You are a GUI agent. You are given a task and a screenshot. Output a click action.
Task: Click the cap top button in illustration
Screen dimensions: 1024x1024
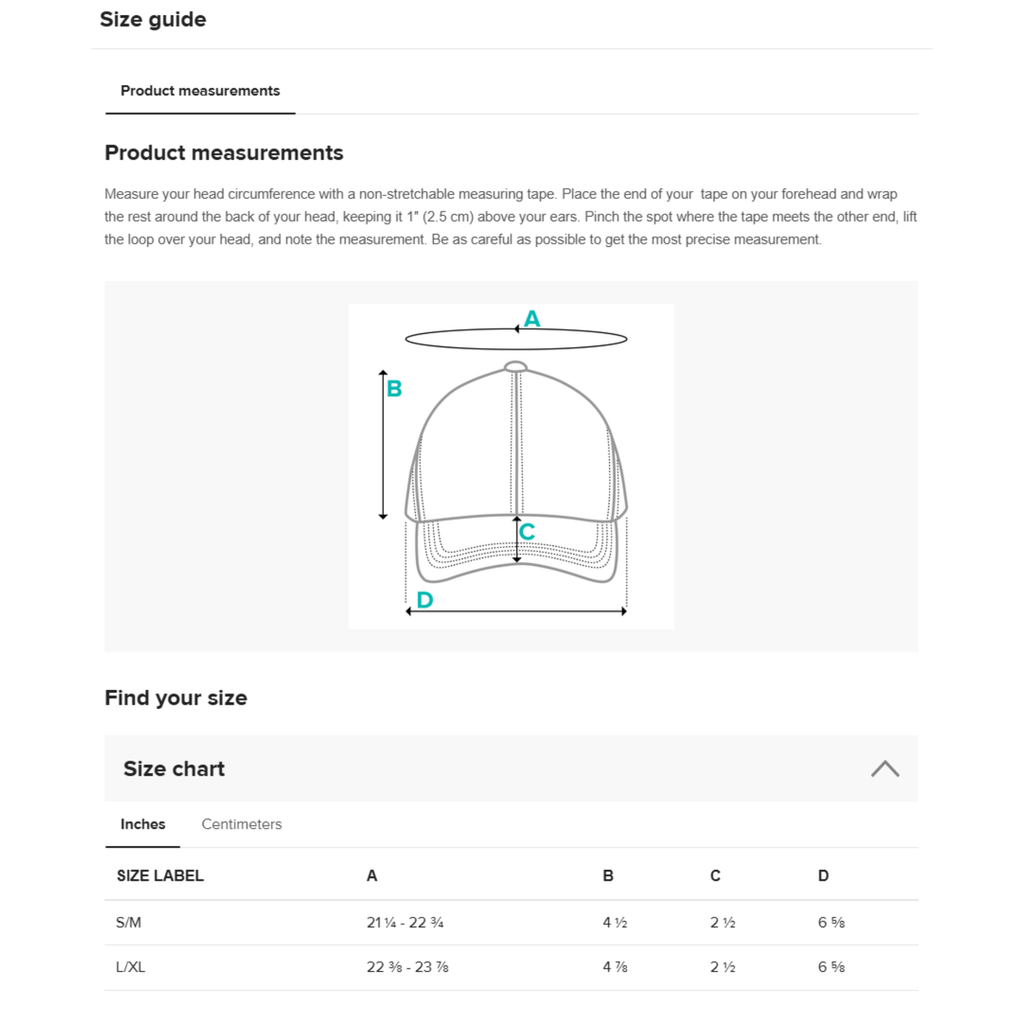pos(516,366)
